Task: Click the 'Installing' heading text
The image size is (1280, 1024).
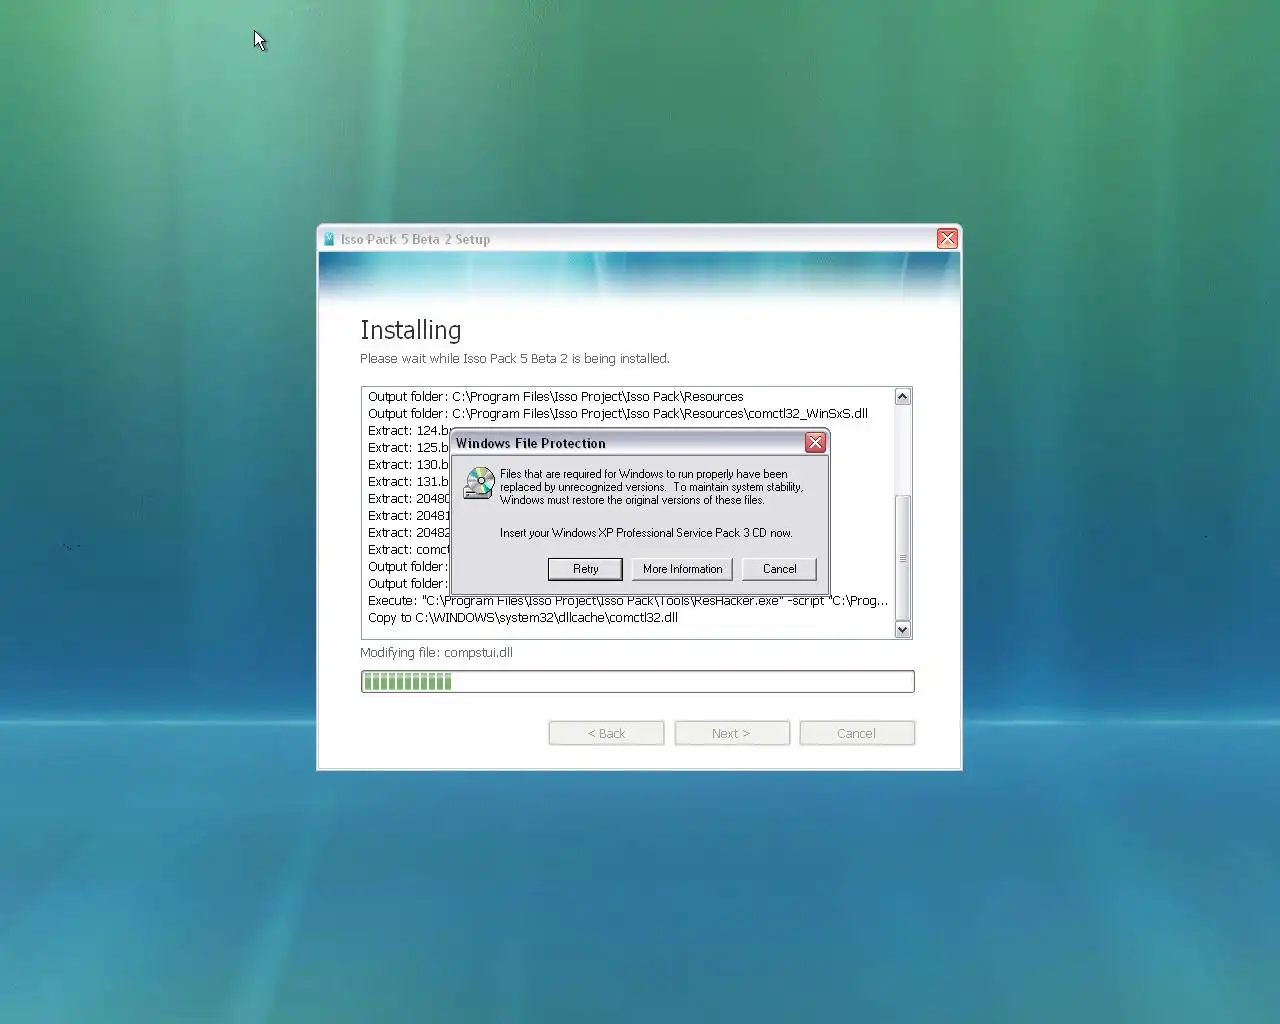Action: pos(410,330)
